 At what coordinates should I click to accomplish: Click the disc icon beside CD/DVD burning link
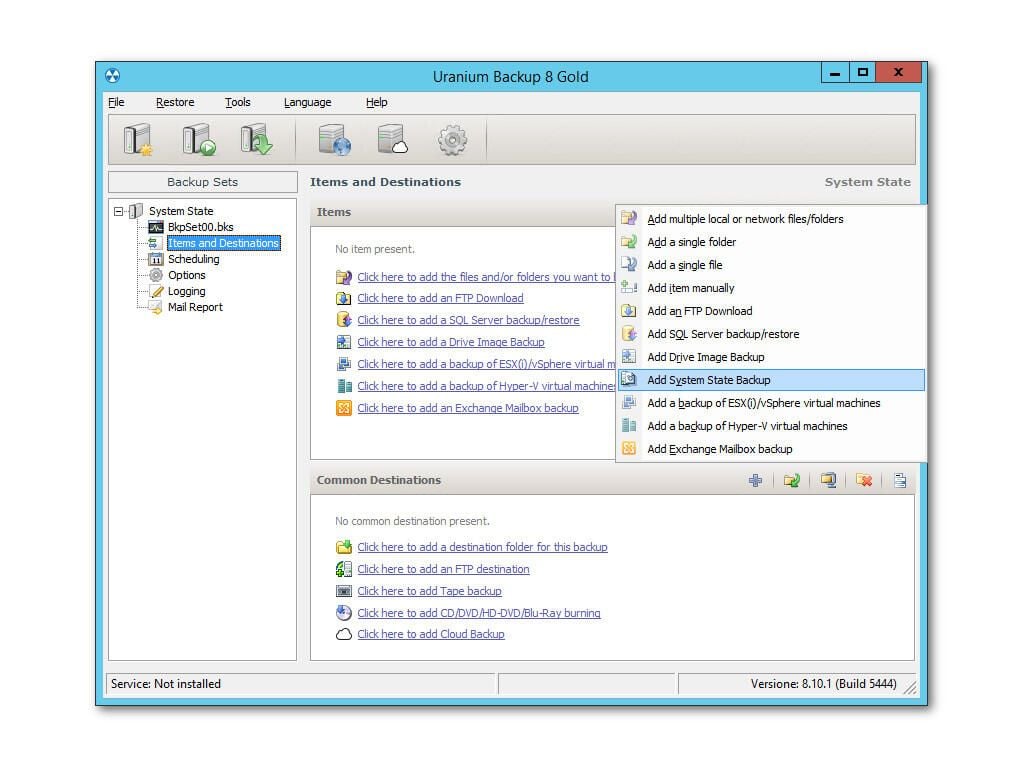[344, 613]
